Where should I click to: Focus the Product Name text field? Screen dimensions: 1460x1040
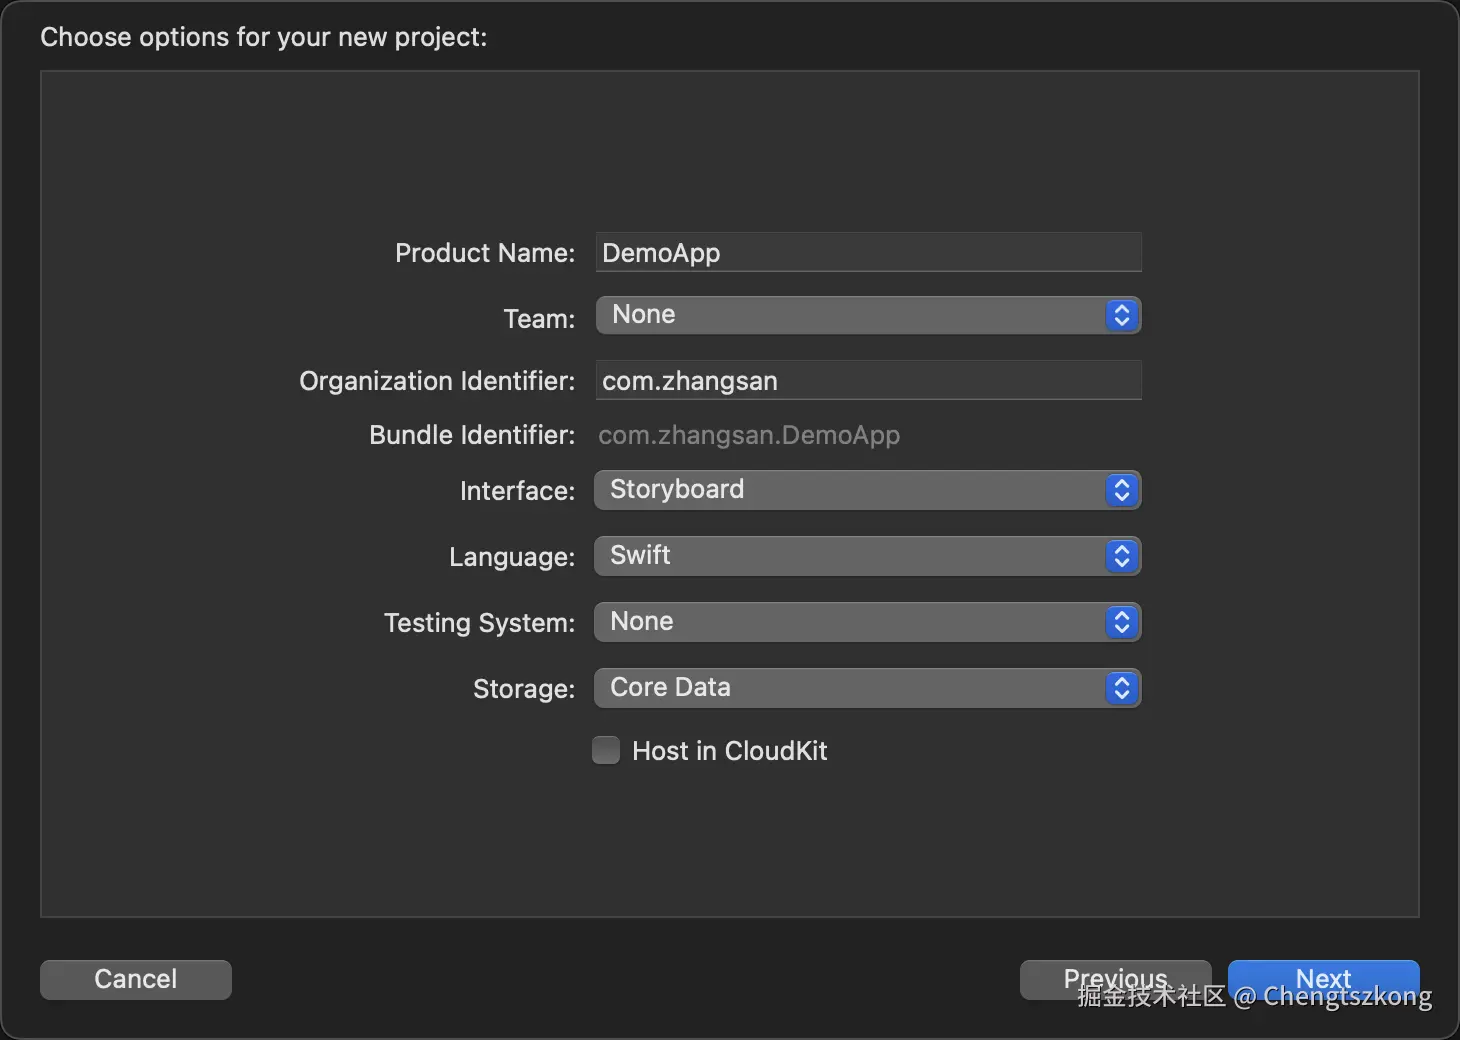tap(868, 253)
